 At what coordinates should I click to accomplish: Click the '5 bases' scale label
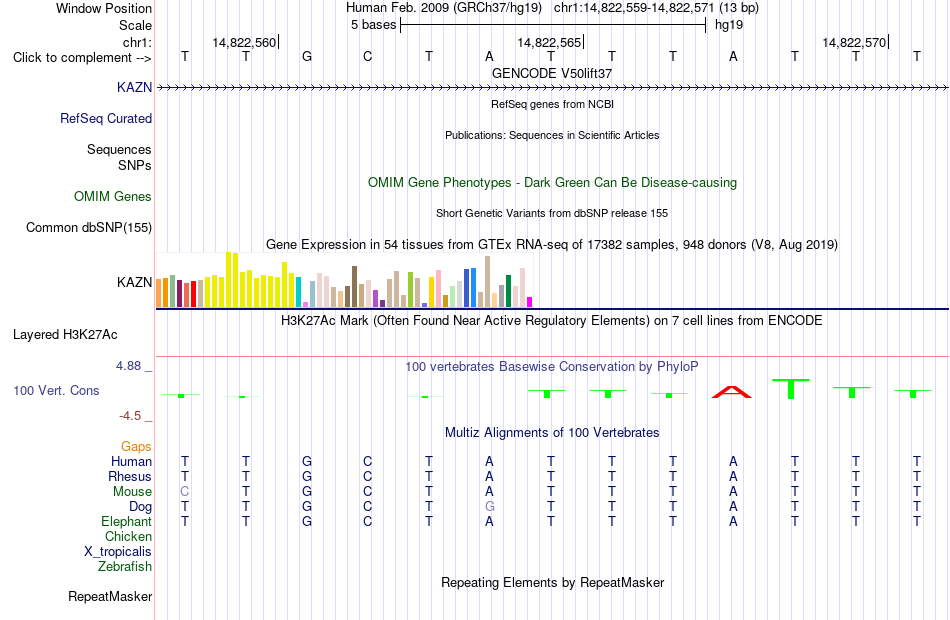pyautogui.click(x=373, y=25)
